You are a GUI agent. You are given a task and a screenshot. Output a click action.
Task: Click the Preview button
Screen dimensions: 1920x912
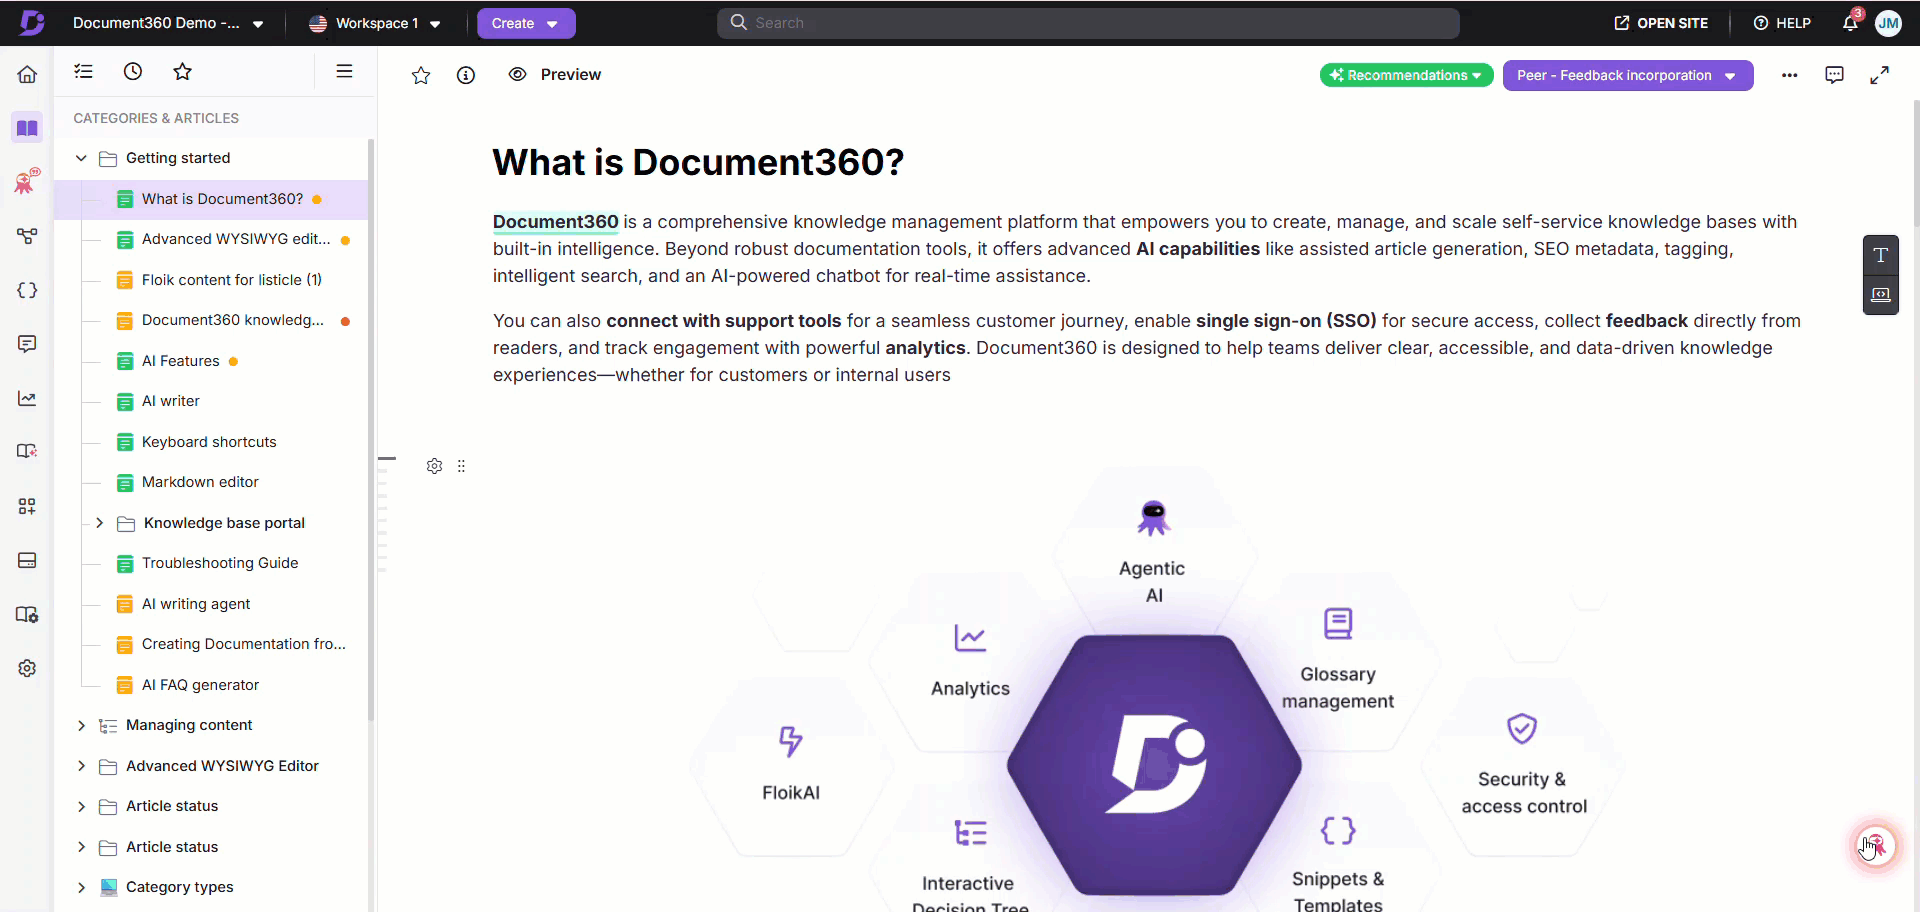click(555, 75)
